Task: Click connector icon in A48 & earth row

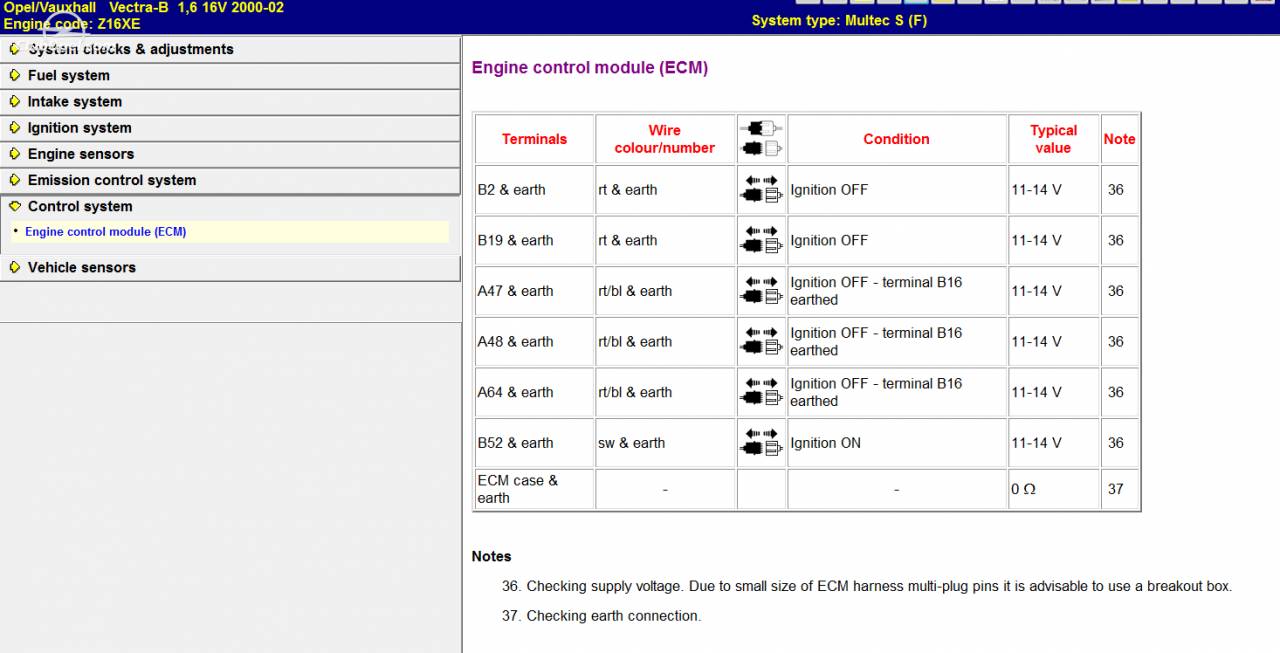Action: click(761, 341)
